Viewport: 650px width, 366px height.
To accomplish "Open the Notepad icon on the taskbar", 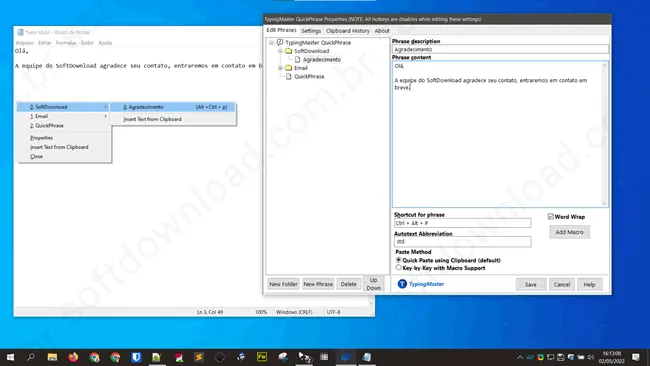I will pos(366,357).
